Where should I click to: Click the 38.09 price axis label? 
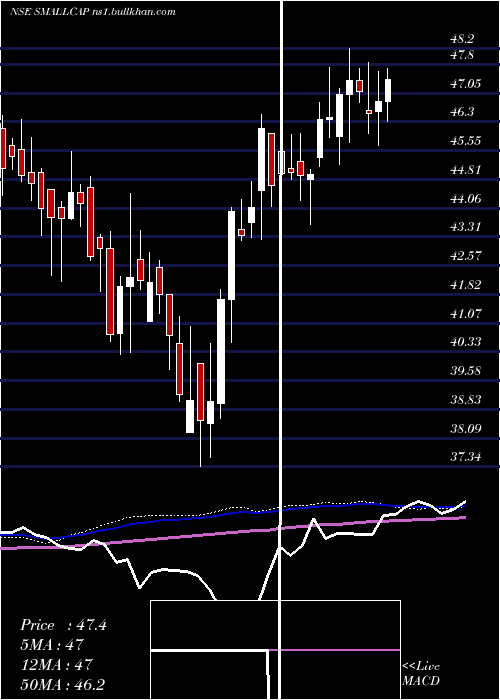(x=466, y=429)
